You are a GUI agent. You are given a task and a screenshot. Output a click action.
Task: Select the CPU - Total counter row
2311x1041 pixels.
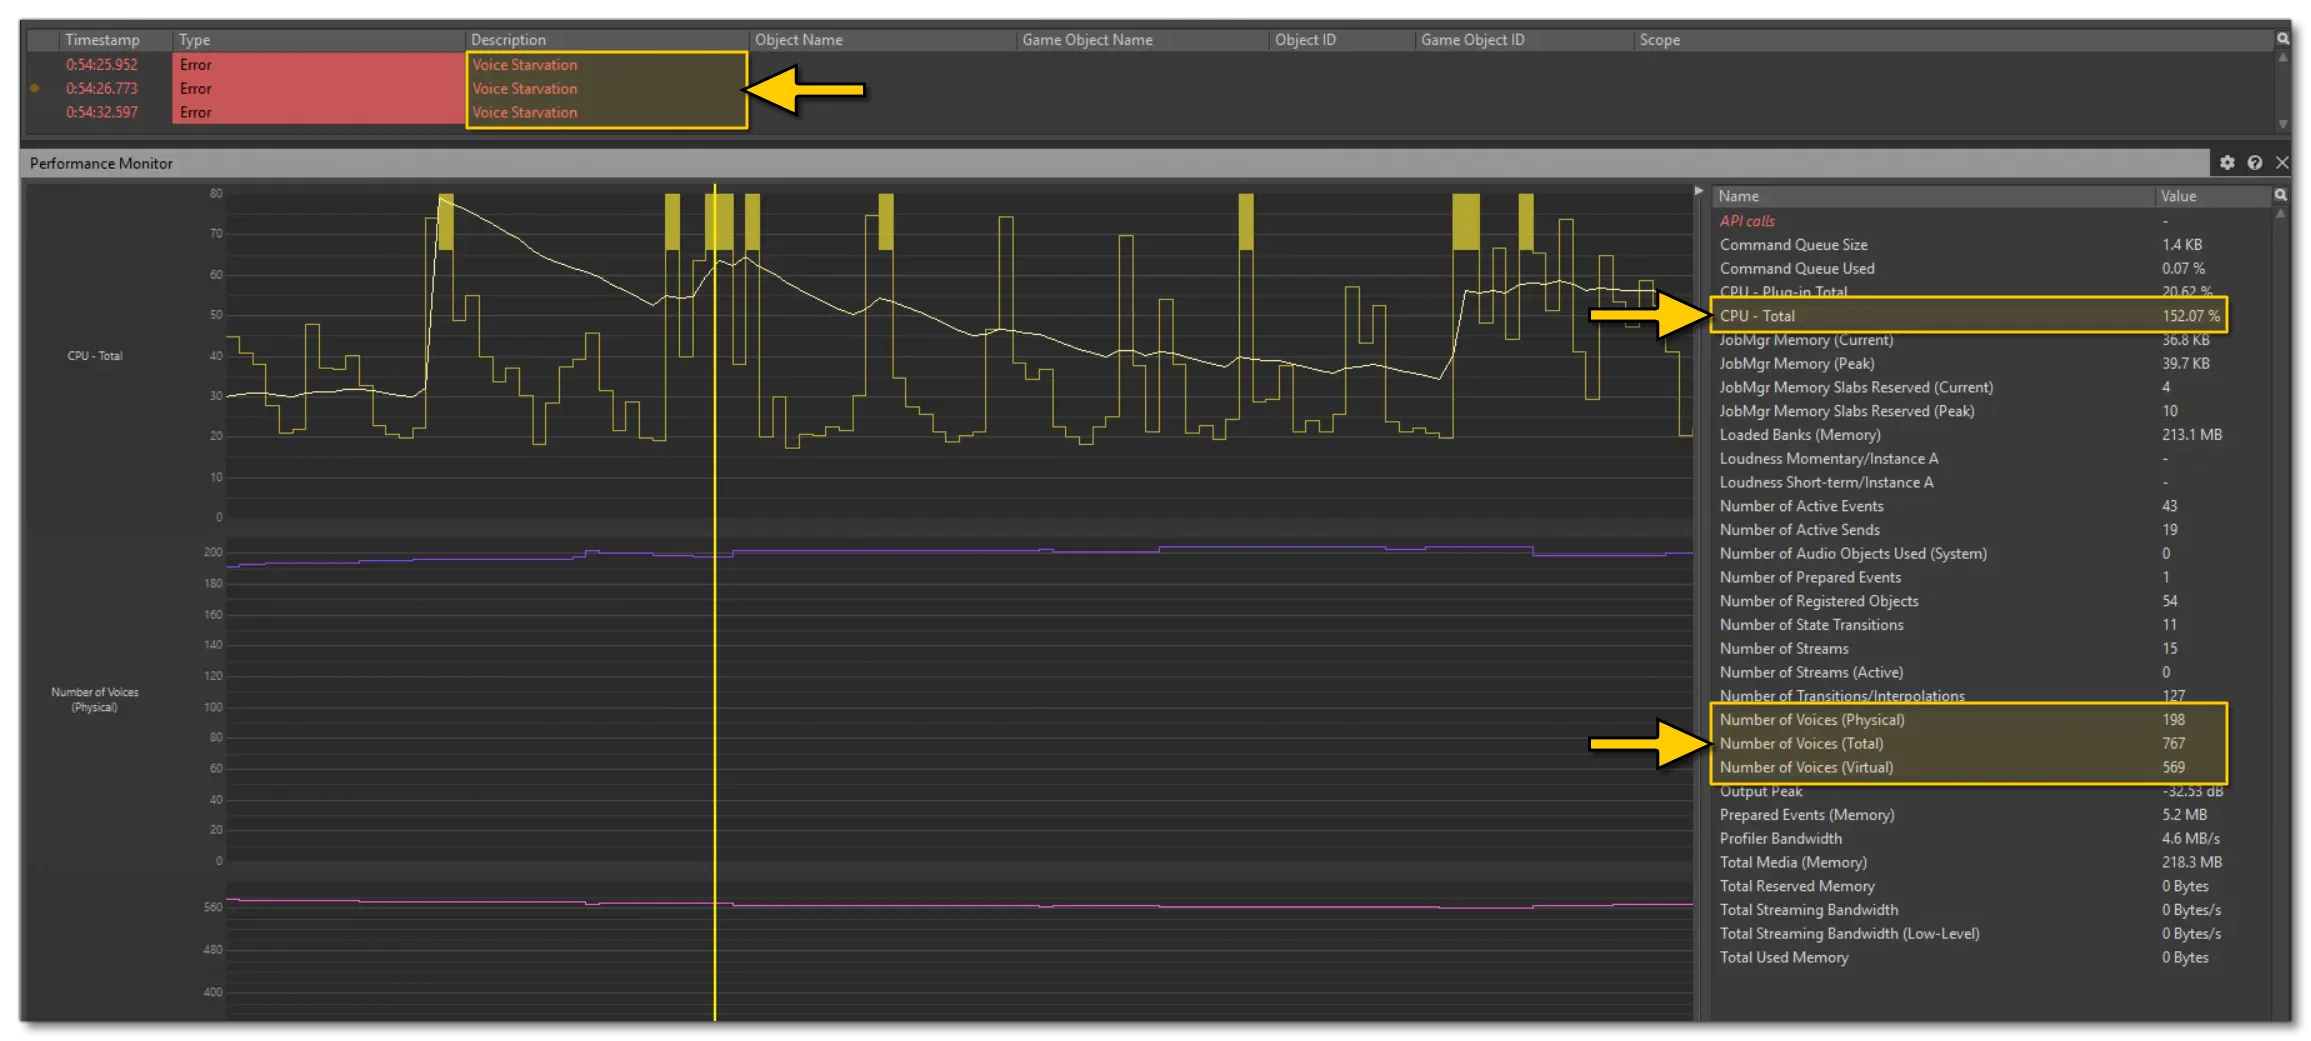point(1969,316)
